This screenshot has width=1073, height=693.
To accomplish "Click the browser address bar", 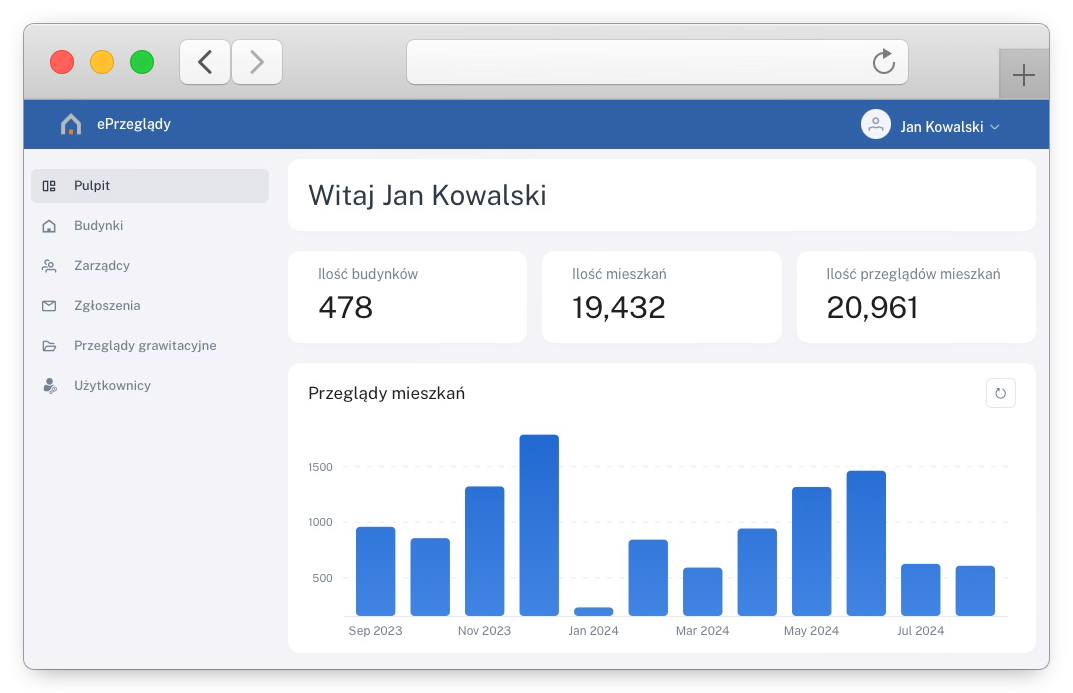I will pyautogui.click(x=640, y=62).
